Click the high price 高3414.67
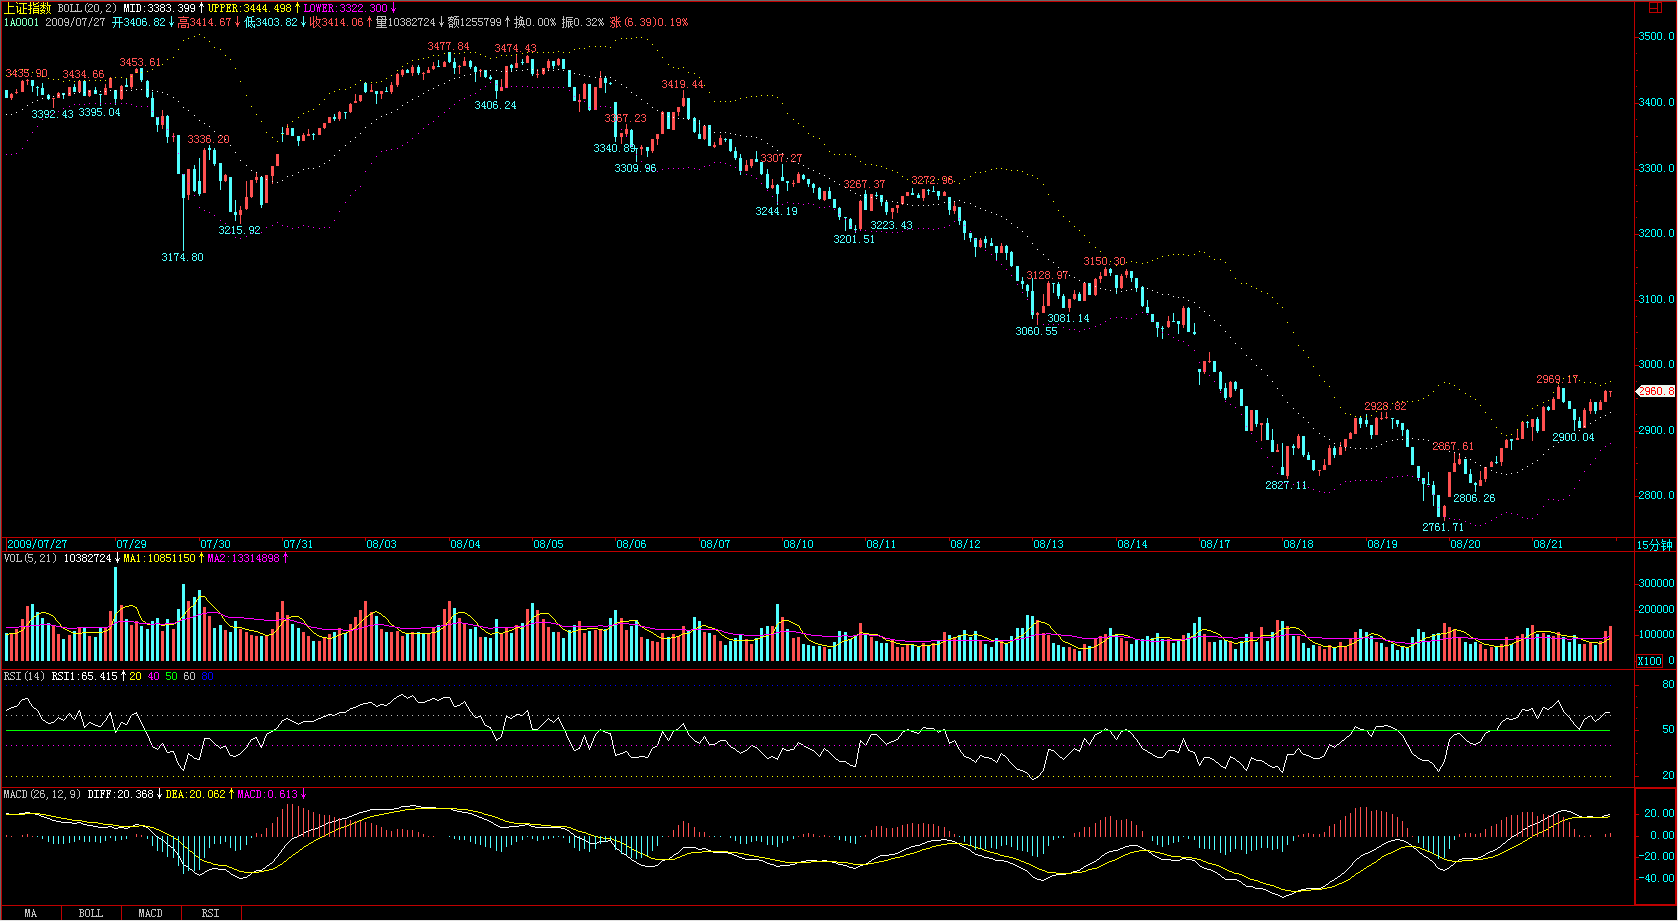Image resolution: width=1679 pixels, height=922 pixels. 205,22
